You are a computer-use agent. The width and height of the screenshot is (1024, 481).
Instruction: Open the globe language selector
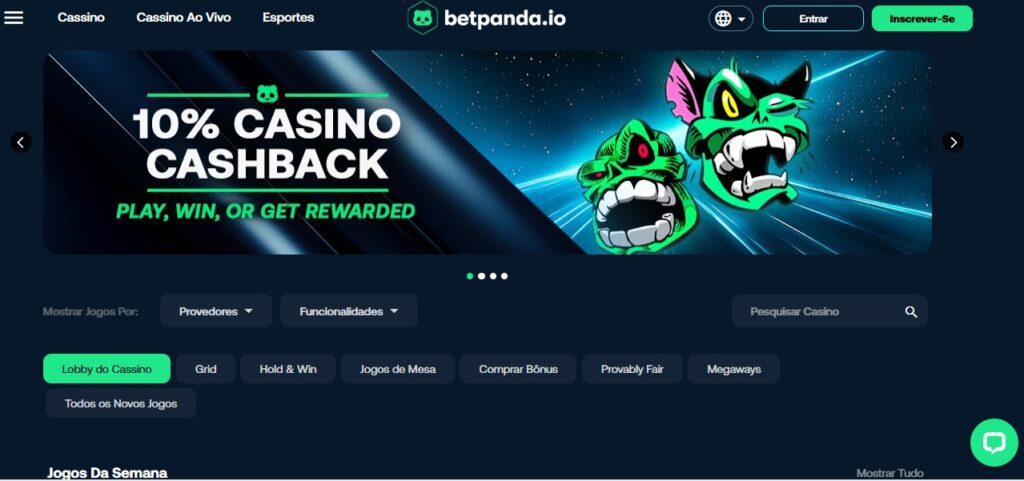(730, 18)
